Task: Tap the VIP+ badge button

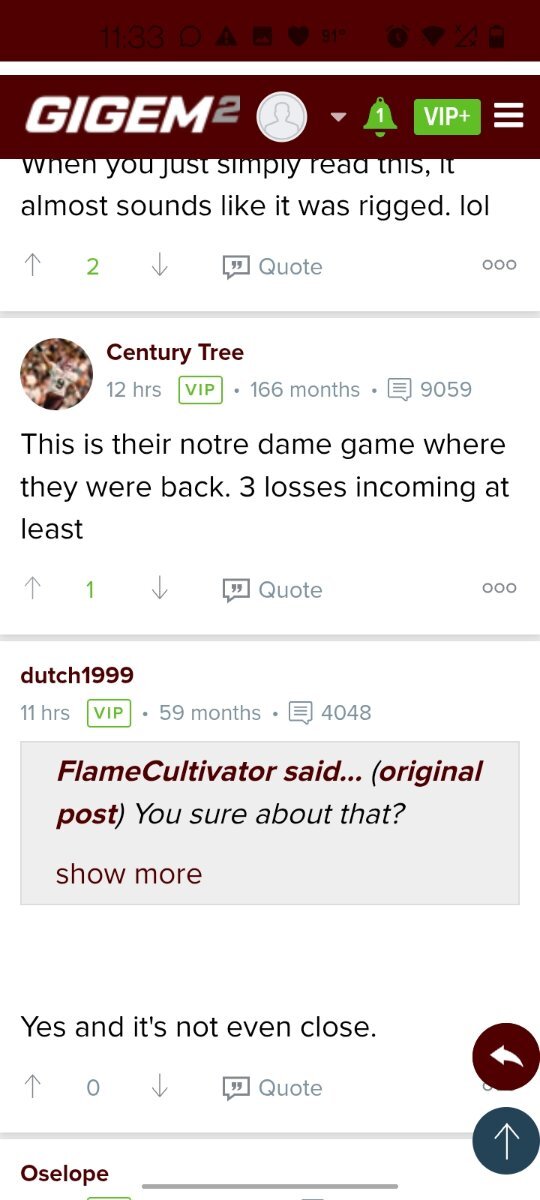Action: [447, 116]
